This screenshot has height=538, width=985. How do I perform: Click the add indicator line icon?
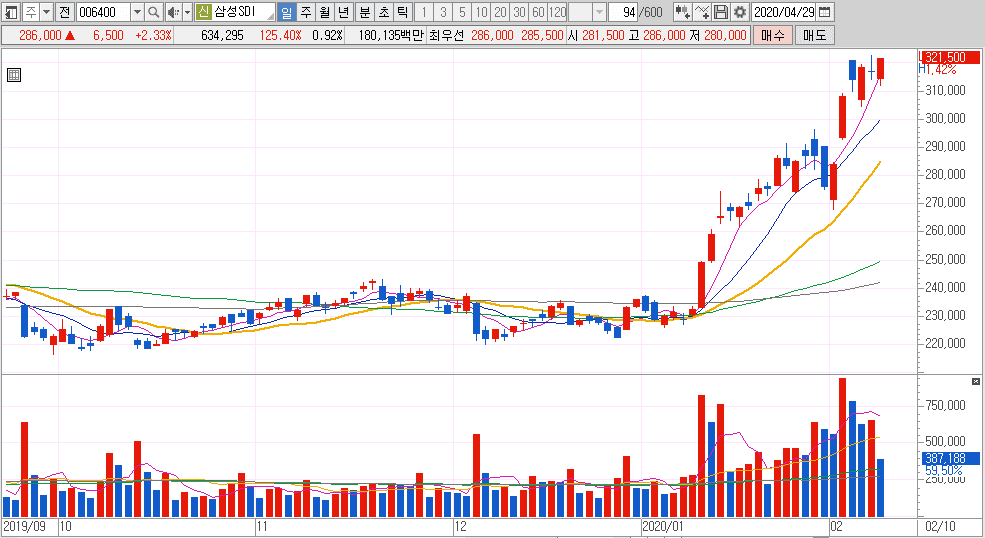(702, 12)
